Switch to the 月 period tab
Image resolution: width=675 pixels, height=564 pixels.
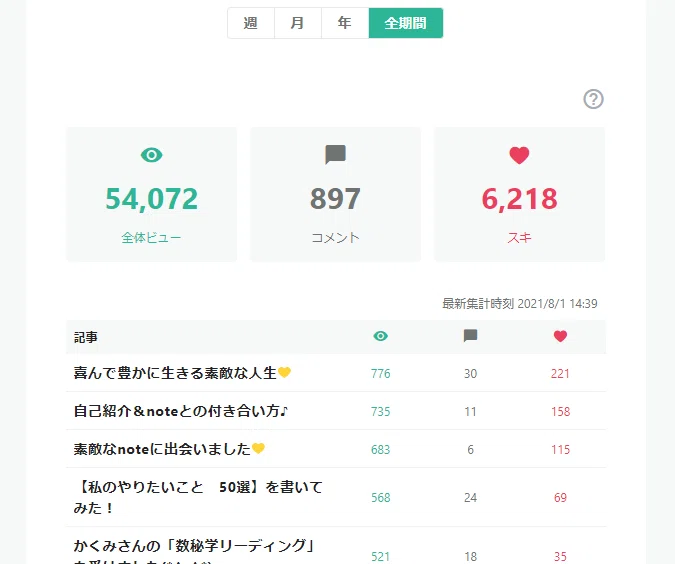coord(298,23)
